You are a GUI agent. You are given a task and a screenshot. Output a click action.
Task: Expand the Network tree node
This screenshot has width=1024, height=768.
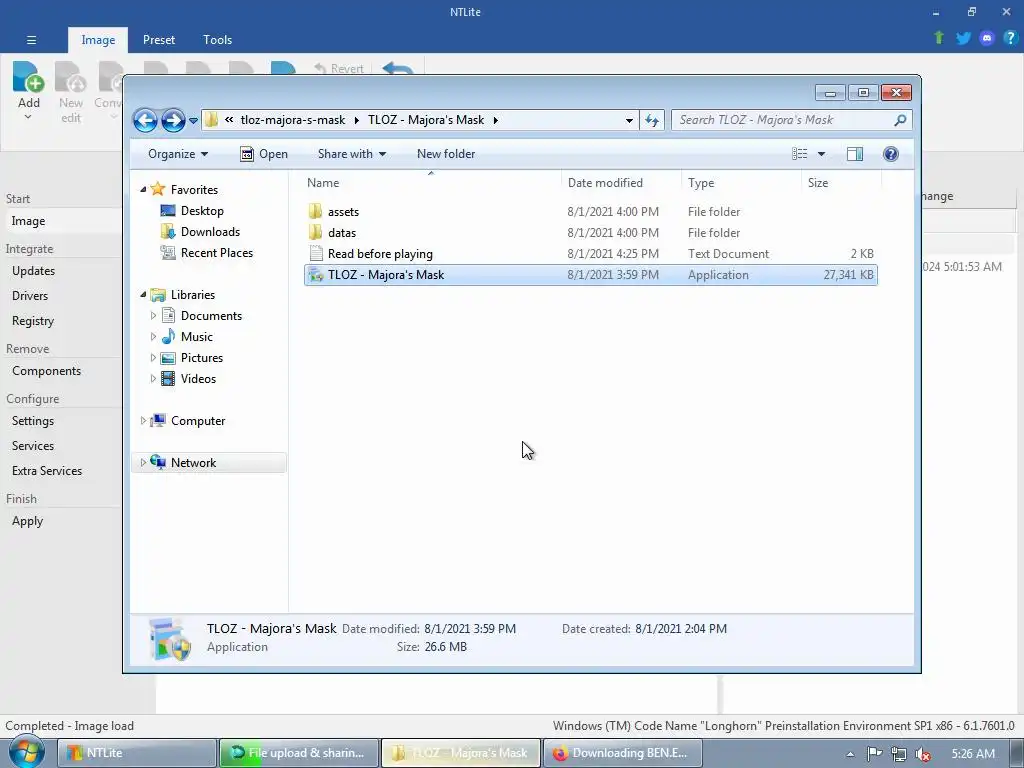(143, 462)
